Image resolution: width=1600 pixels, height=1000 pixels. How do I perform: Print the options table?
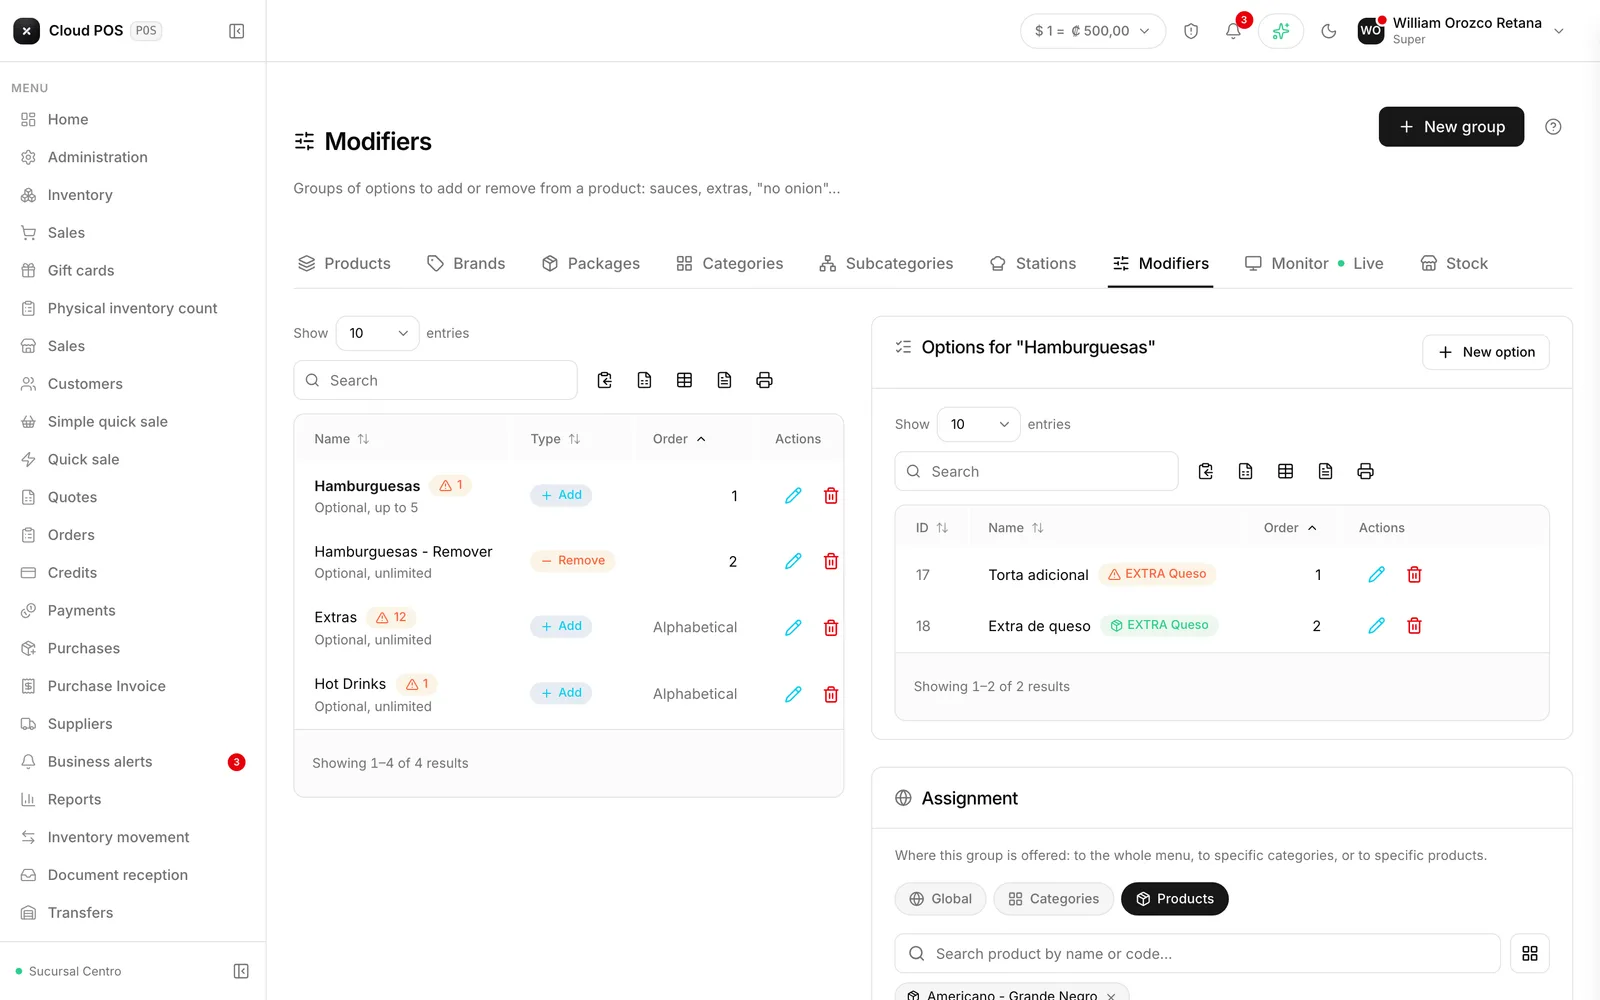[x=1365, y=471]
